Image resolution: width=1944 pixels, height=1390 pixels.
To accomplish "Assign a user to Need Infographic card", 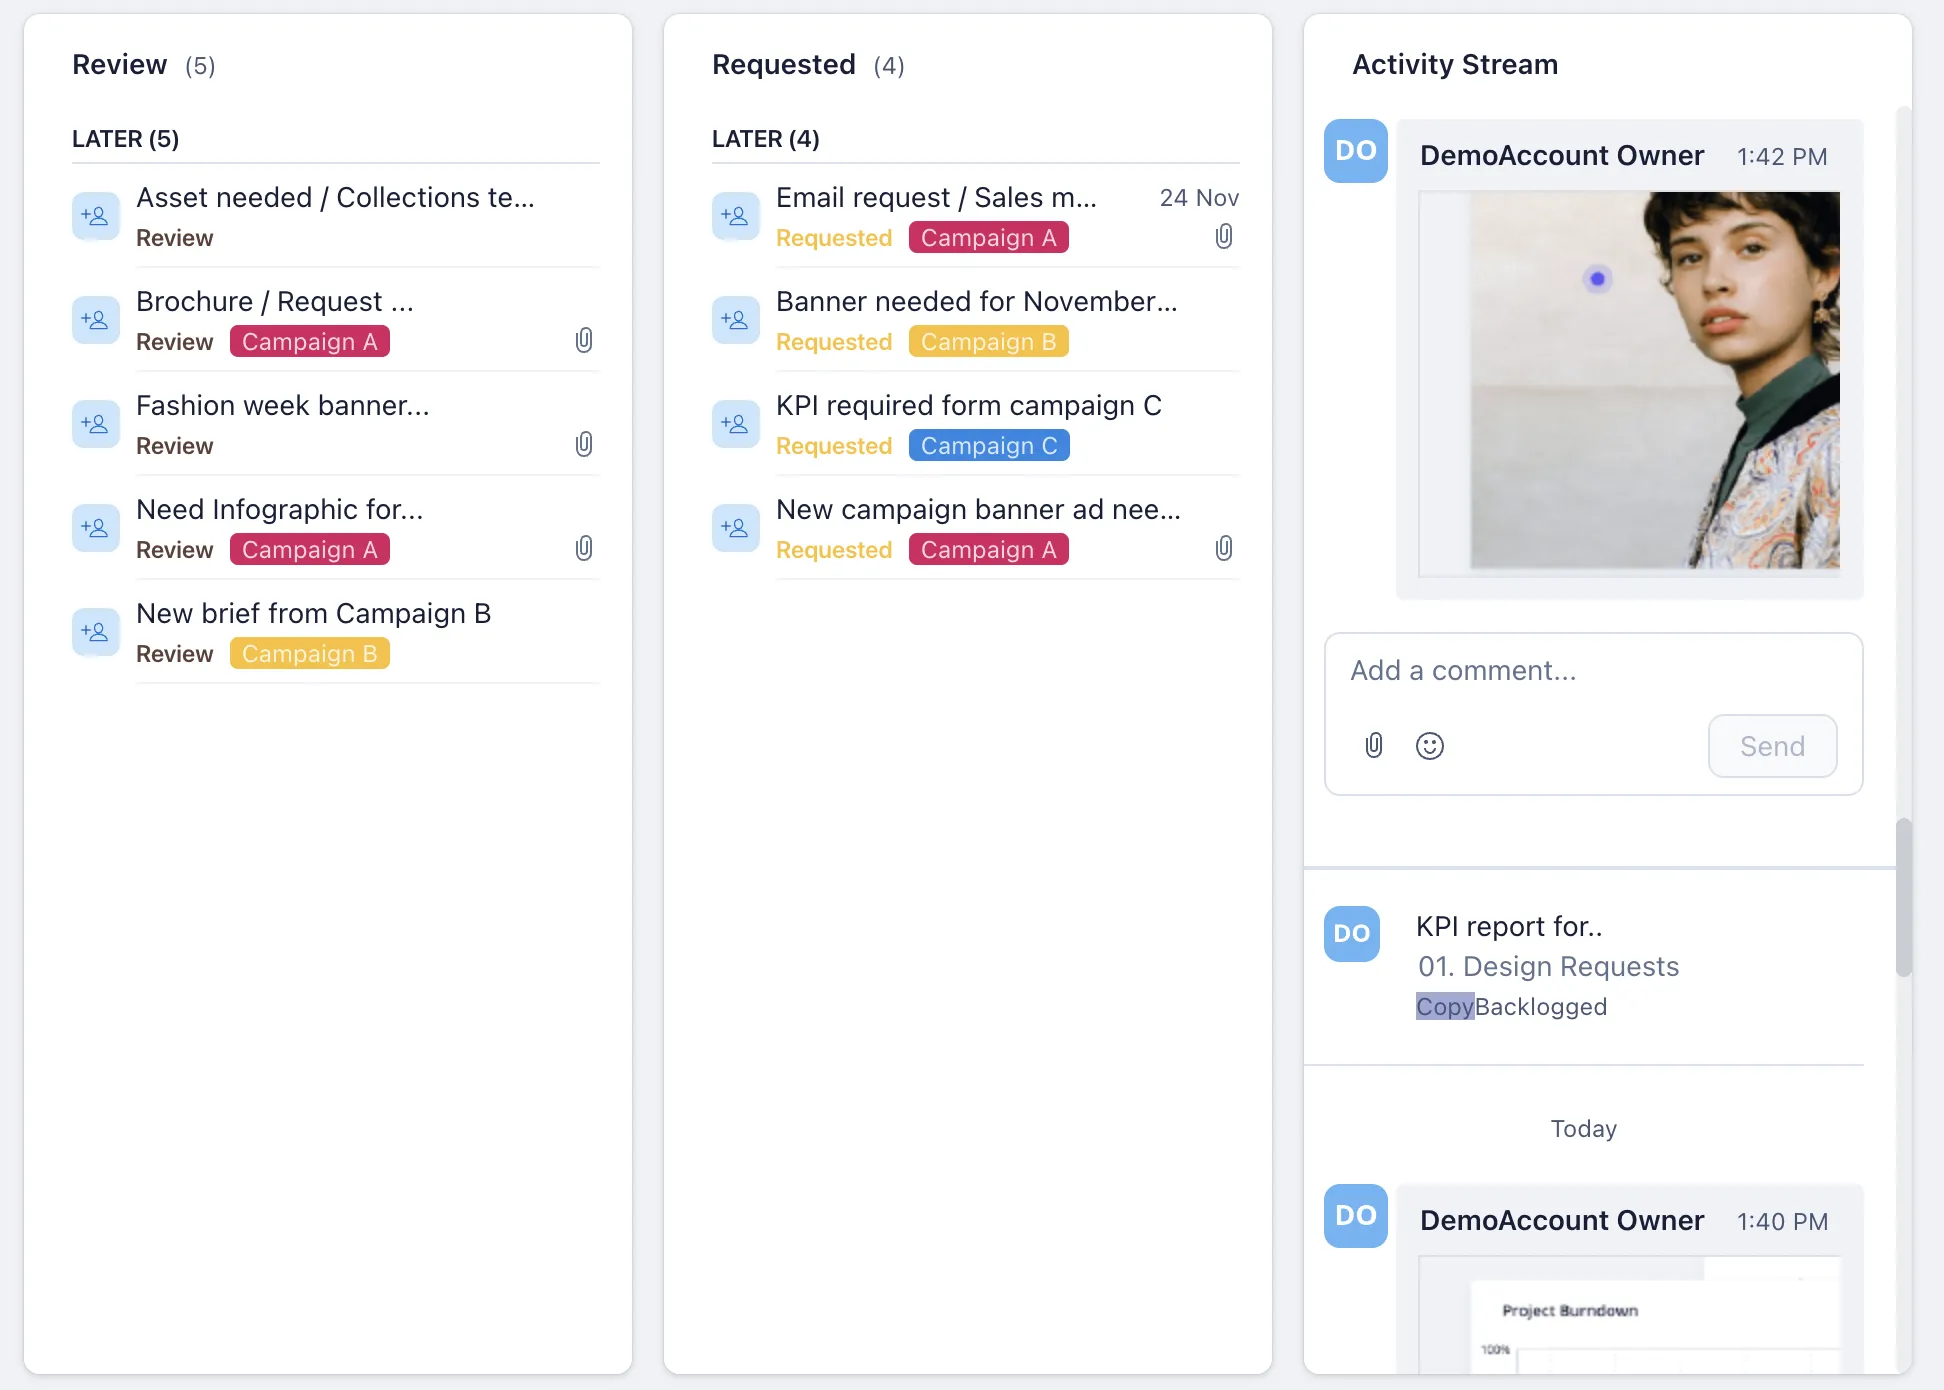I will (96, 528).
